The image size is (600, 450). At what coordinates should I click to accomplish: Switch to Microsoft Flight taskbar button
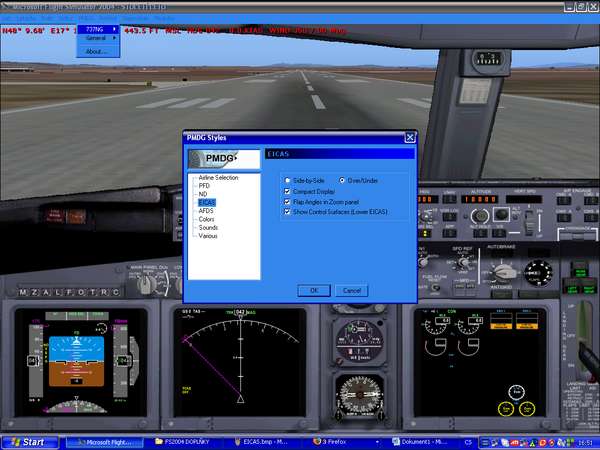coord(105,442)
